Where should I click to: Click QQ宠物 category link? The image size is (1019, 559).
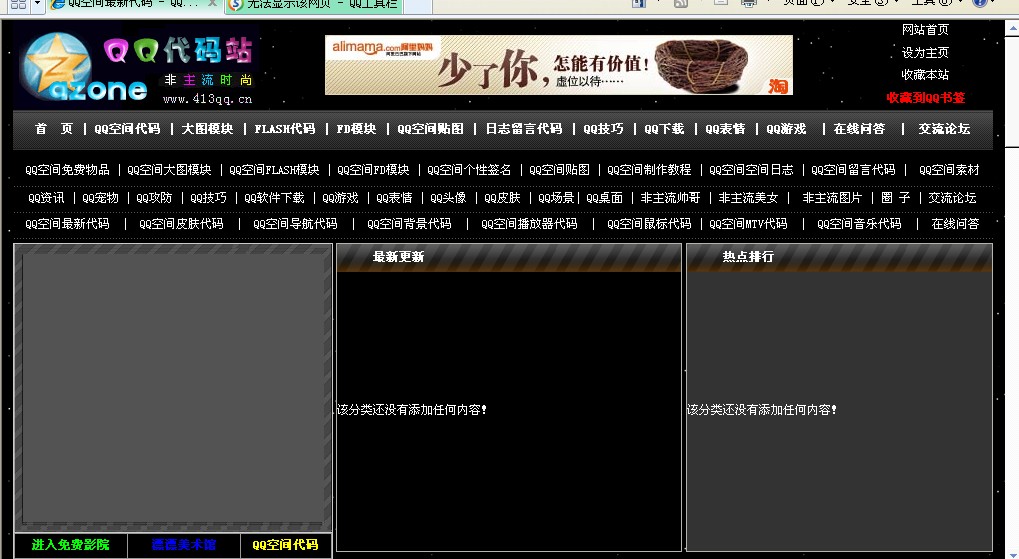coord(100,198)
